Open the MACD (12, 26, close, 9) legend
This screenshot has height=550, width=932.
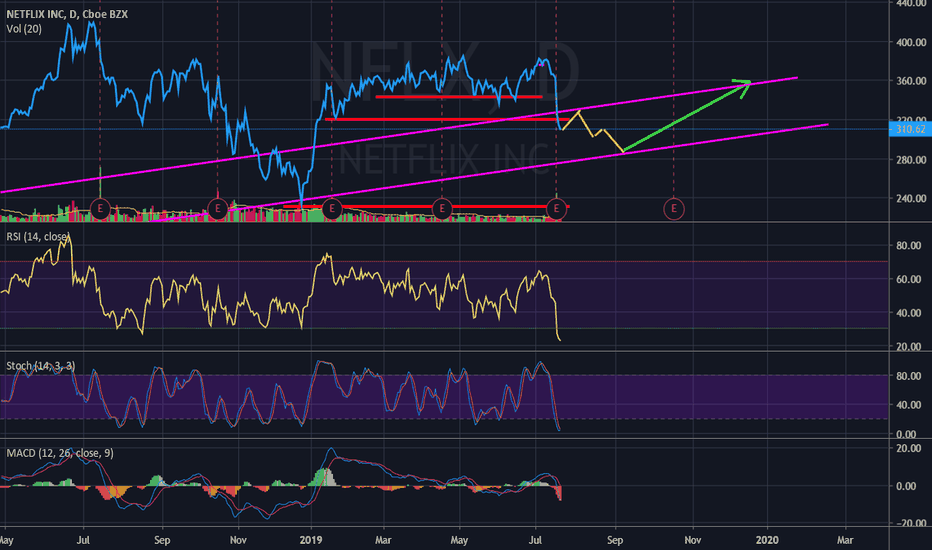point(60,453)
